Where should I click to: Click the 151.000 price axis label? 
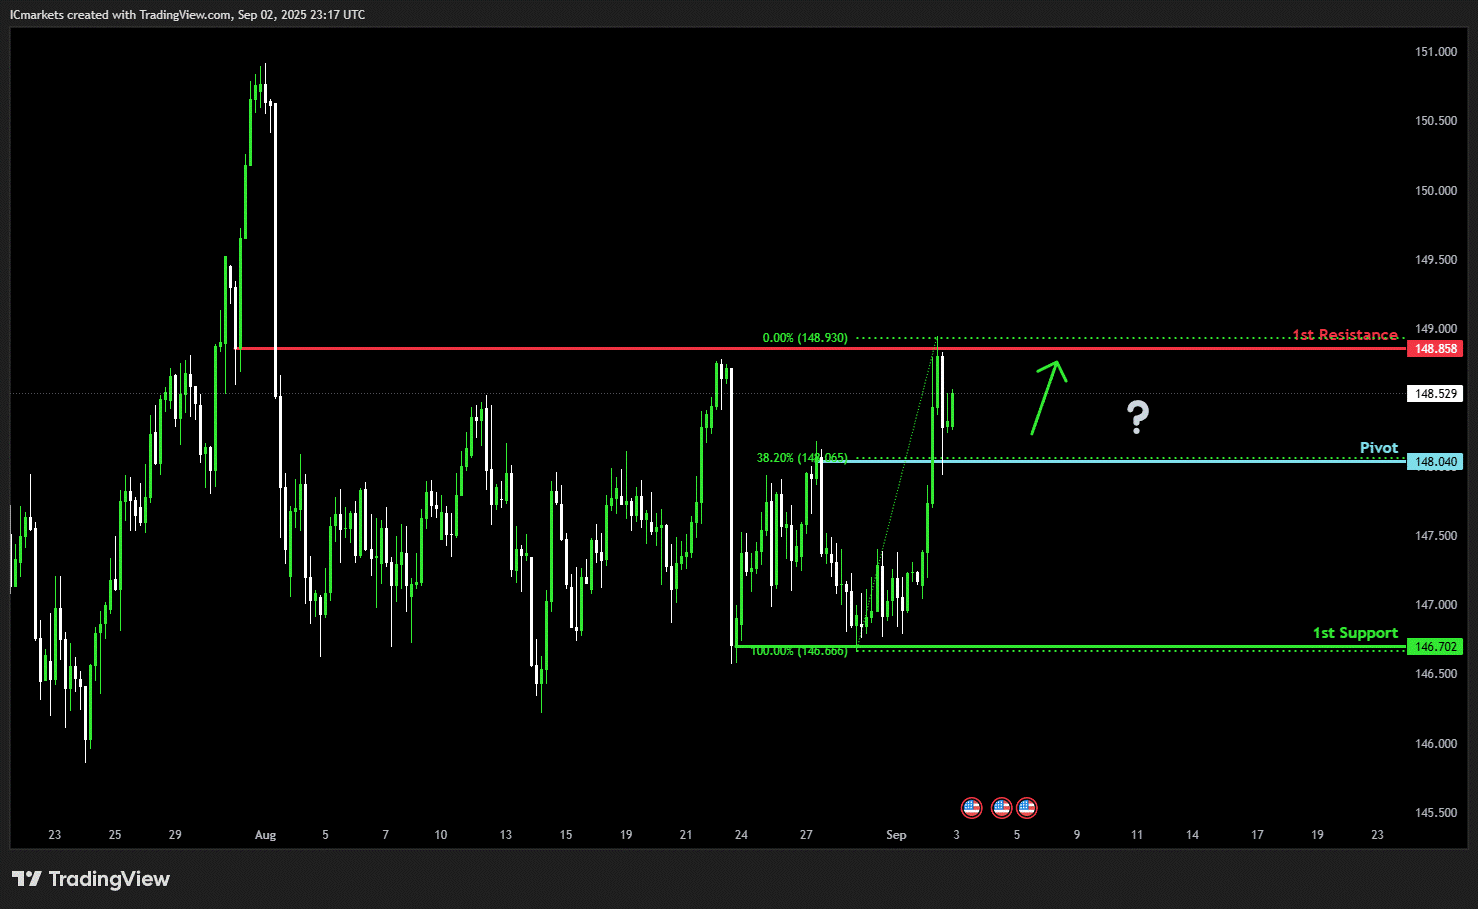coord(1436,52)
